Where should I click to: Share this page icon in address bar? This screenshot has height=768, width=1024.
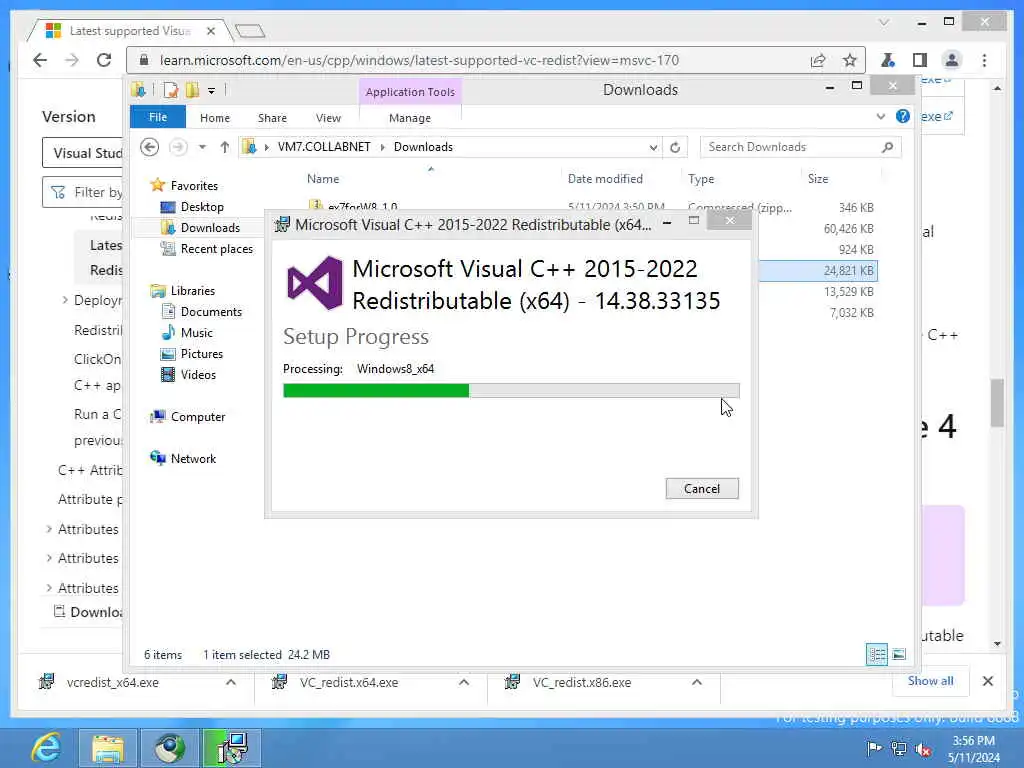818,60
